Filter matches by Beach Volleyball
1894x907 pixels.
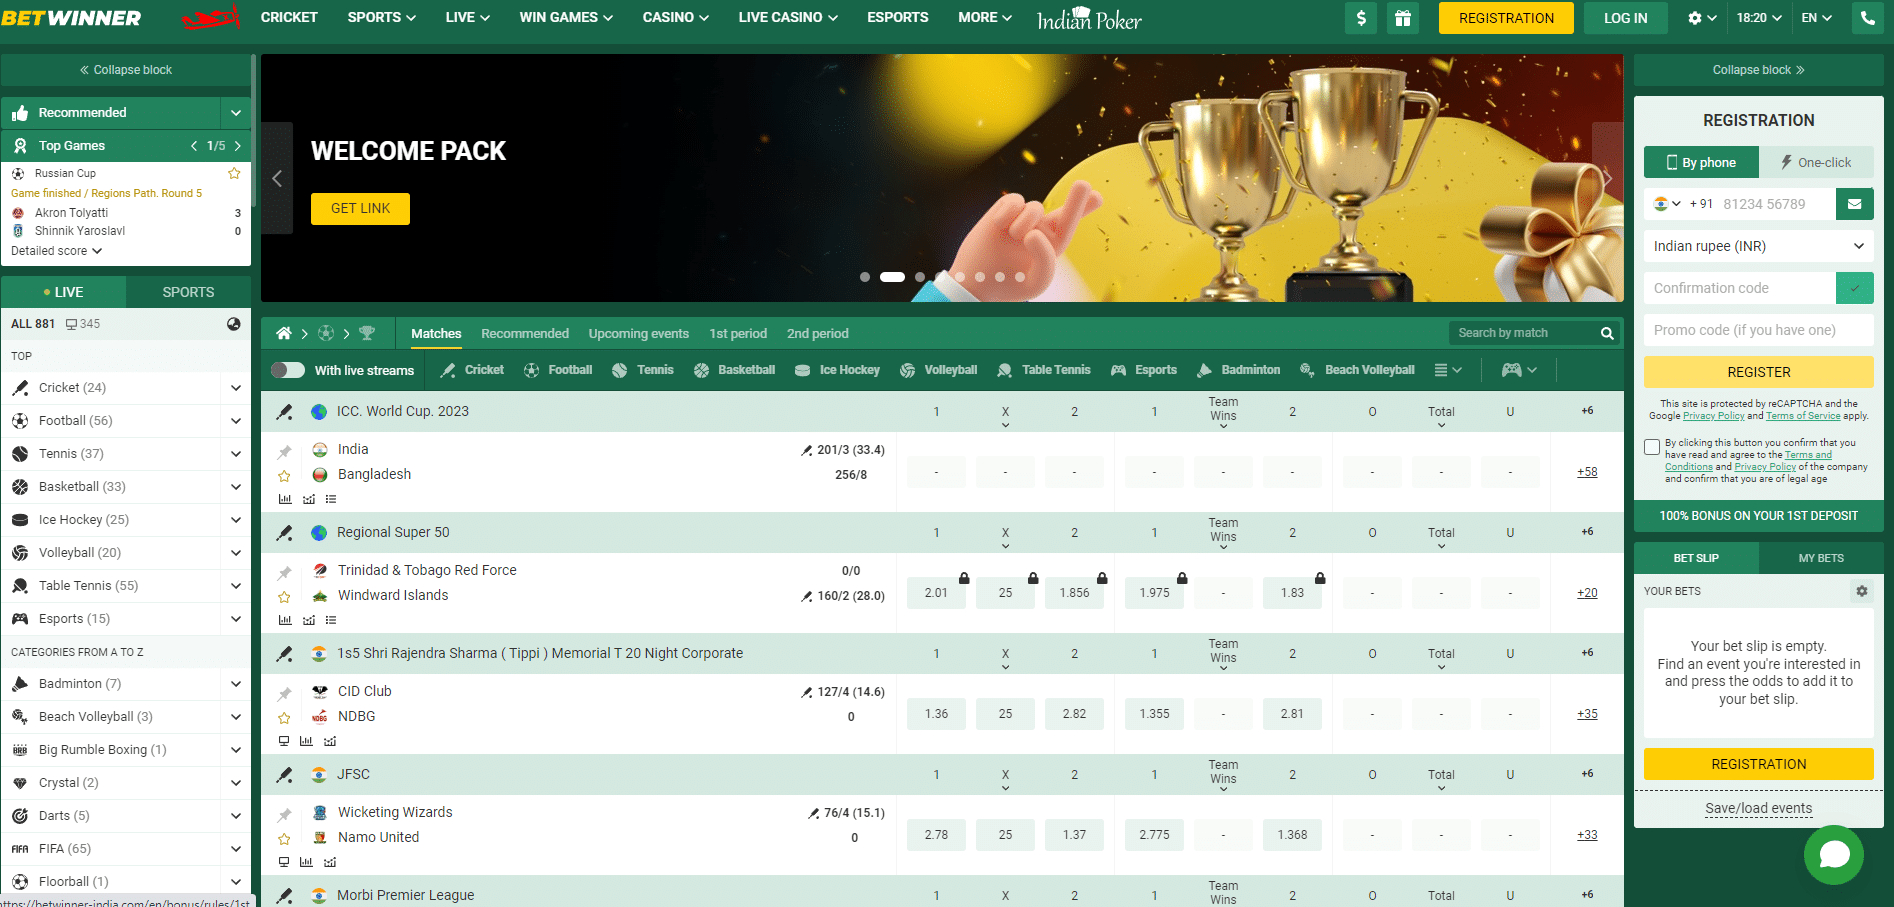(x=1357, y=370)
